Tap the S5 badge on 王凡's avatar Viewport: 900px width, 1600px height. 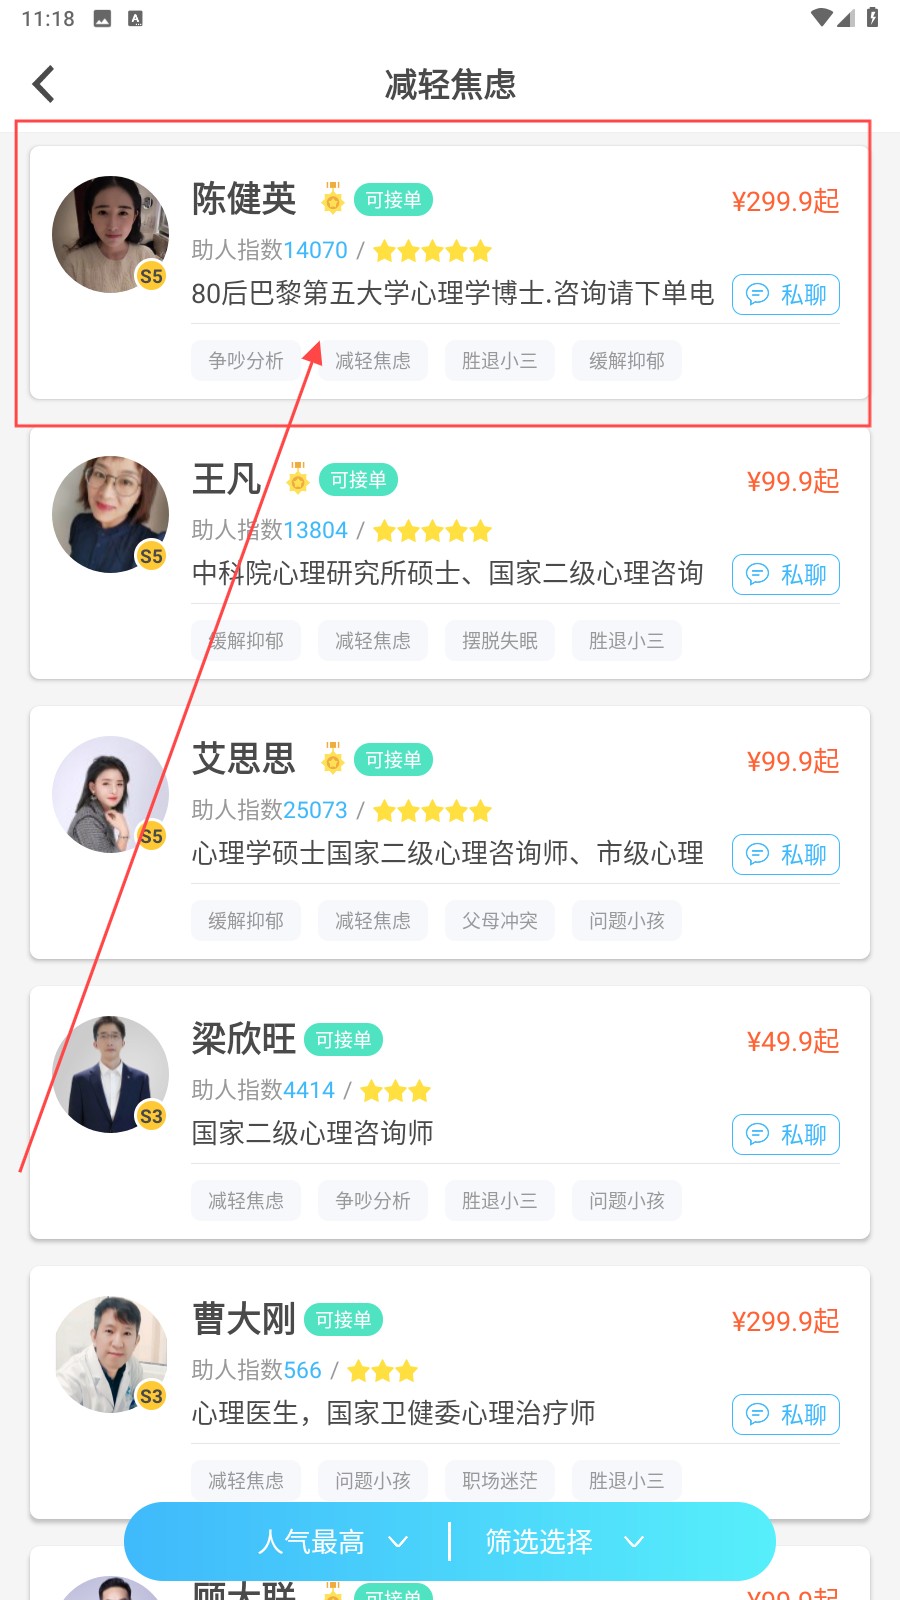pos(151,556)
